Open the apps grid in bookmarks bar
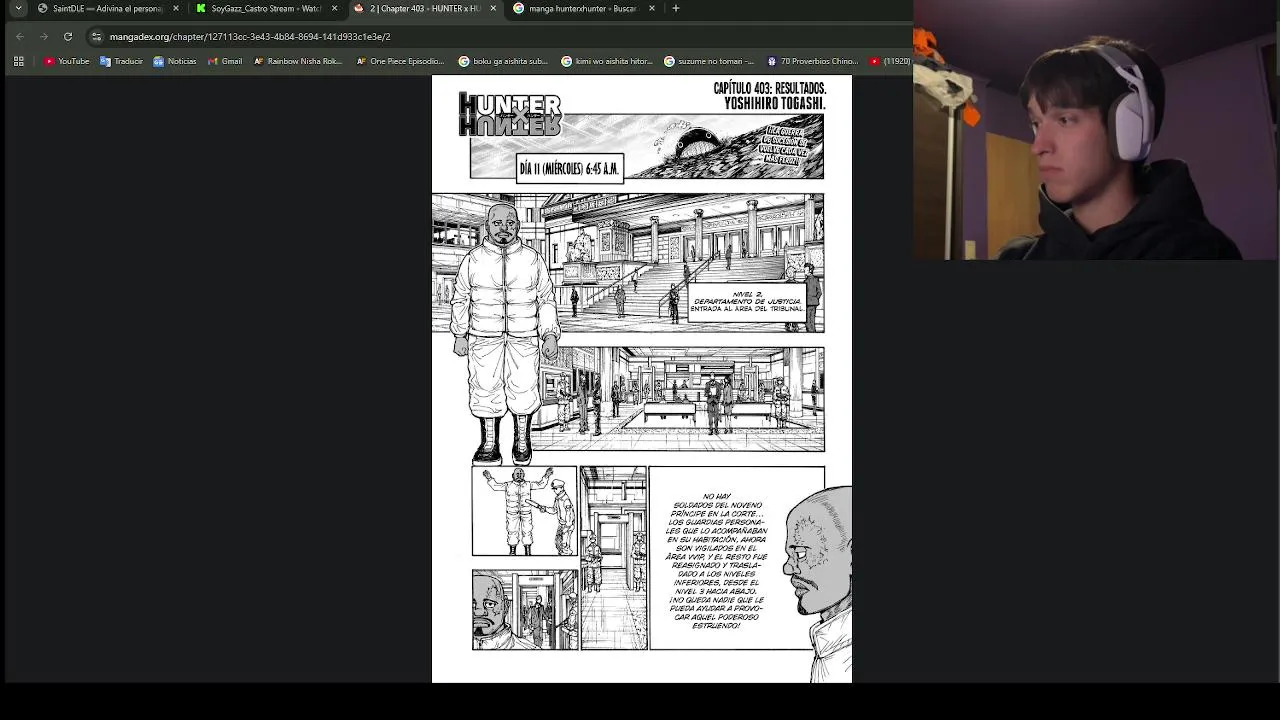 (18, 61)
